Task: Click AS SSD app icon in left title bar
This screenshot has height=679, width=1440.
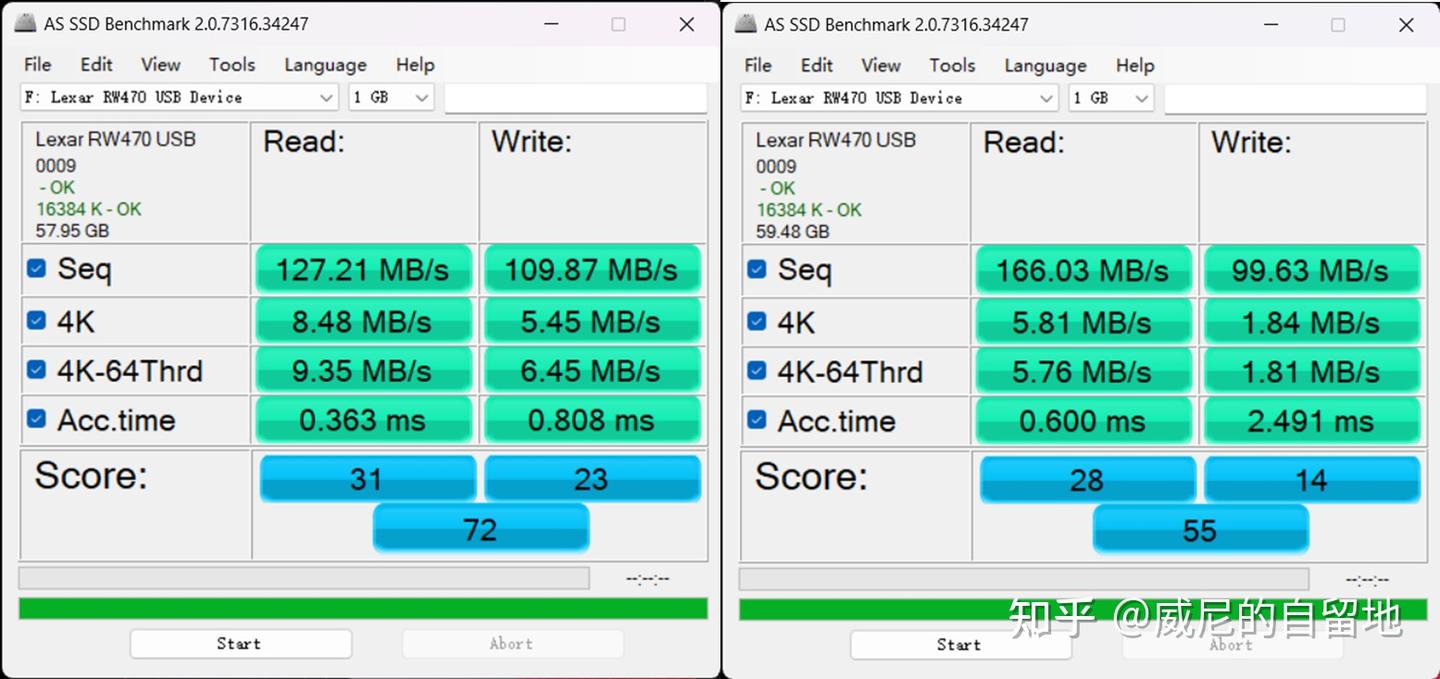Action: [x=25, y=24]
